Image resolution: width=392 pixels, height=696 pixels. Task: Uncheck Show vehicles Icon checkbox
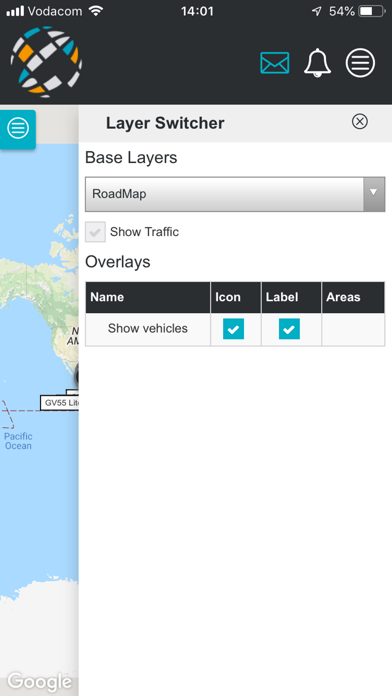coord(234,329)
